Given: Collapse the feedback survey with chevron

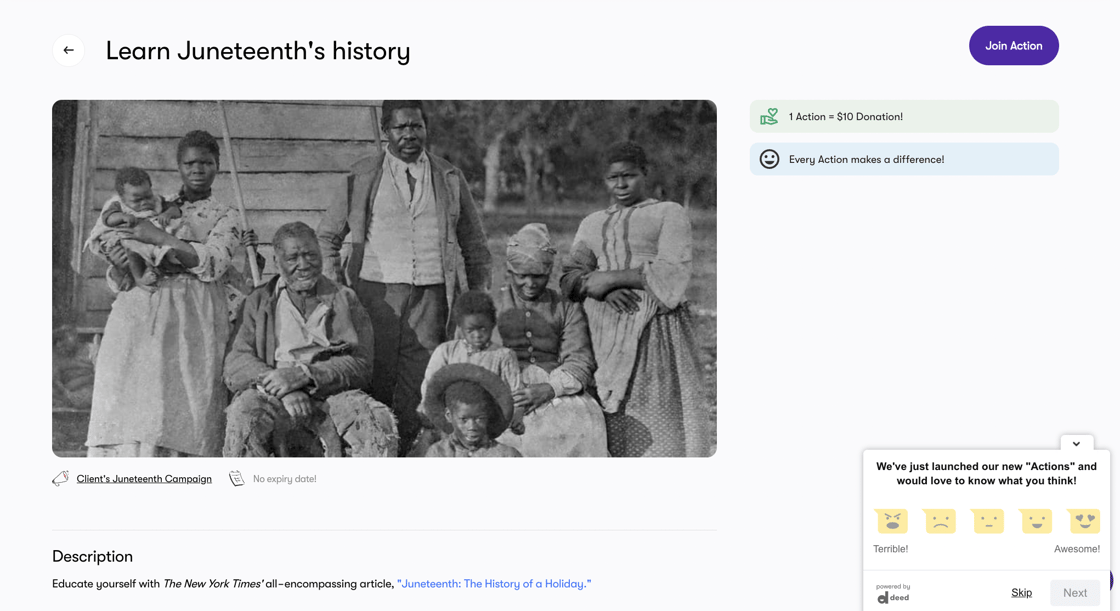Looking at the screenshot, I should click(1076, 444).
